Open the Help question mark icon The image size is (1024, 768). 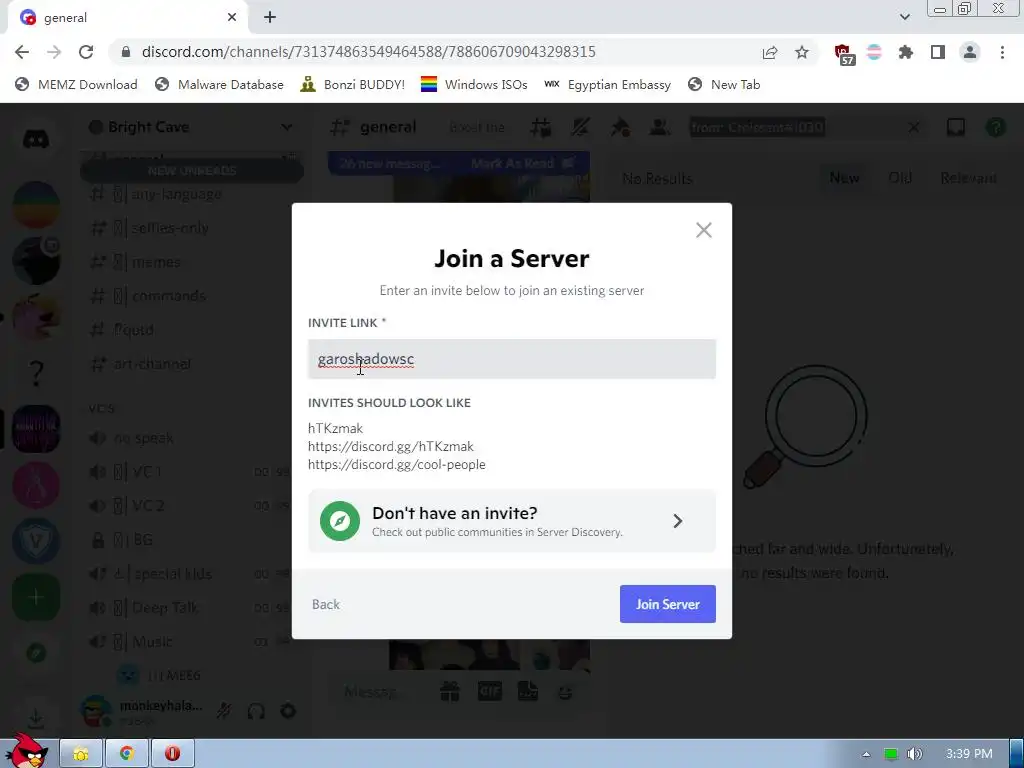tap(995, 127)
